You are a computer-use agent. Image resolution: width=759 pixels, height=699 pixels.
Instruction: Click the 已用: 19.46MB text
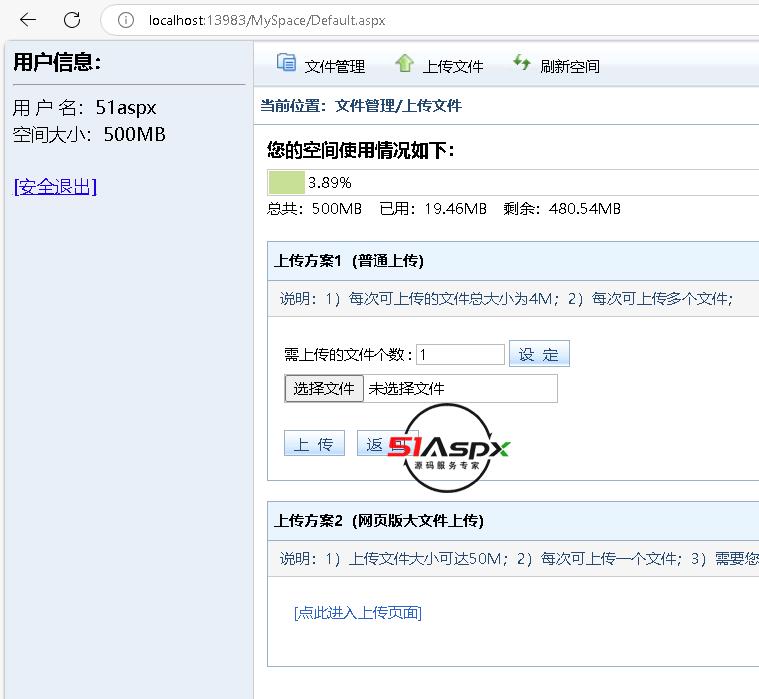pos(433,209)
